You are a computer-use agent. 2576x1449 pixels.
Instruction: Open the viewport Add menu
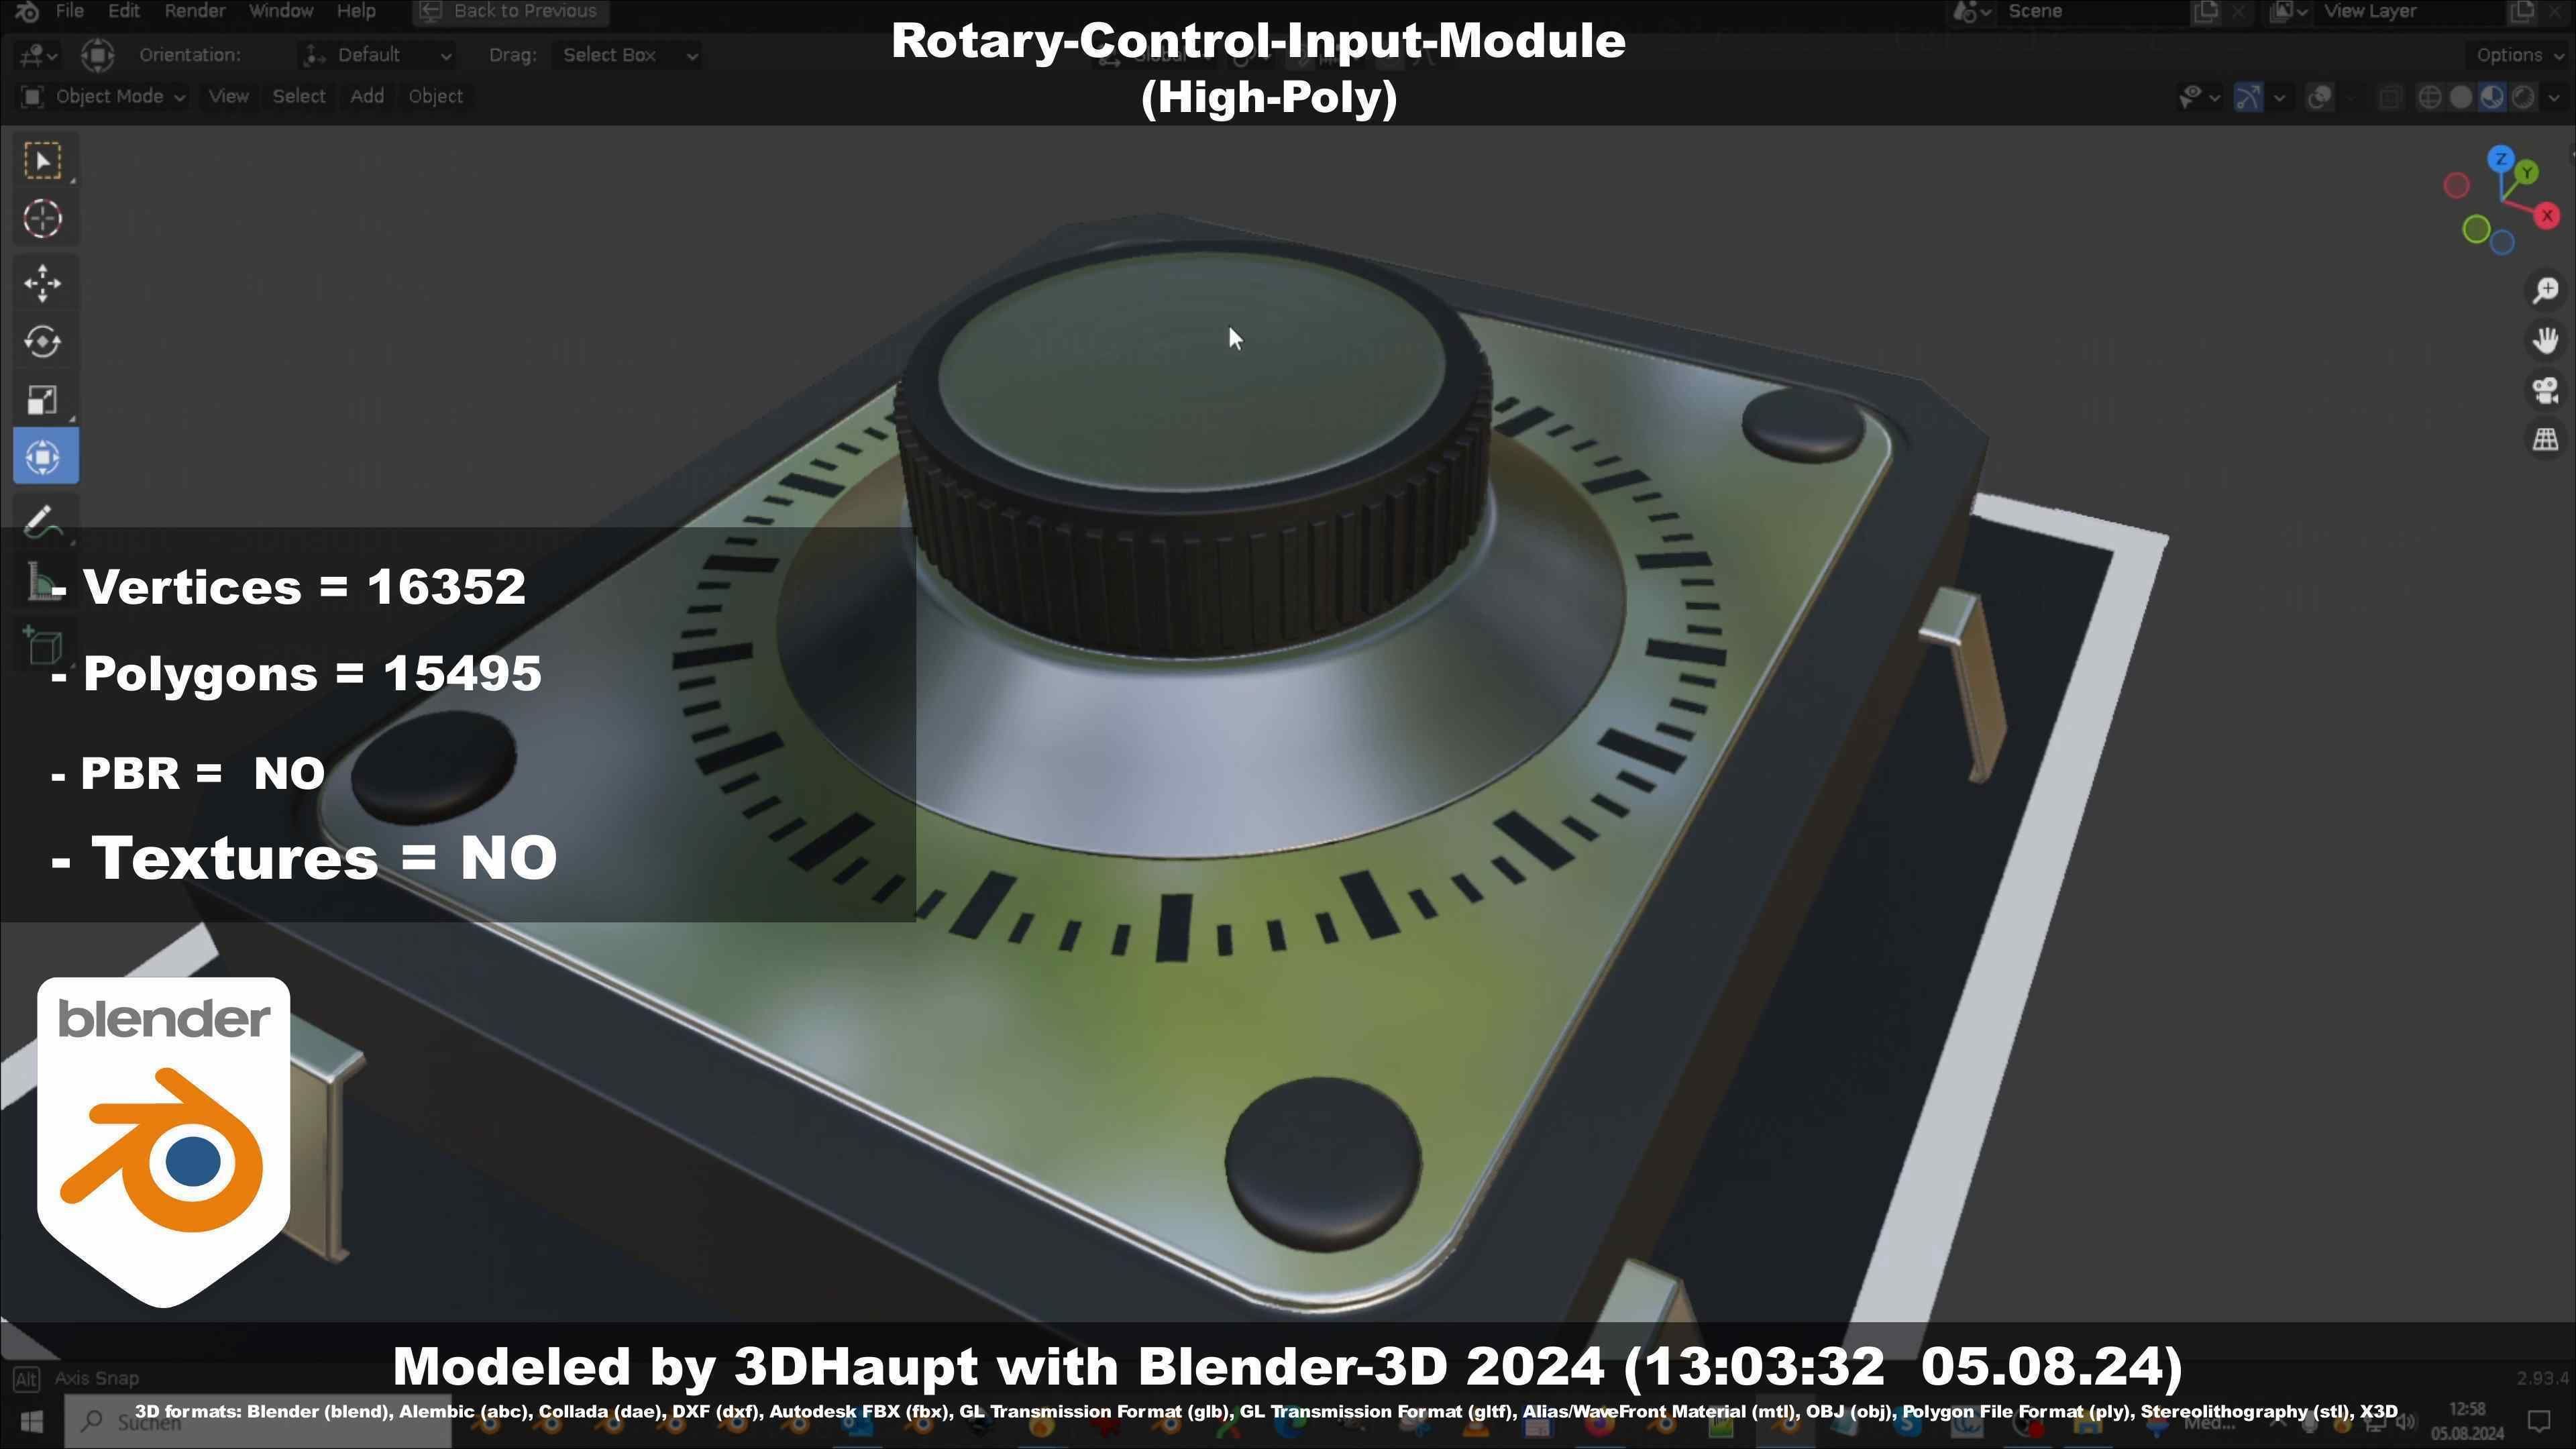[x=366, y=97]
